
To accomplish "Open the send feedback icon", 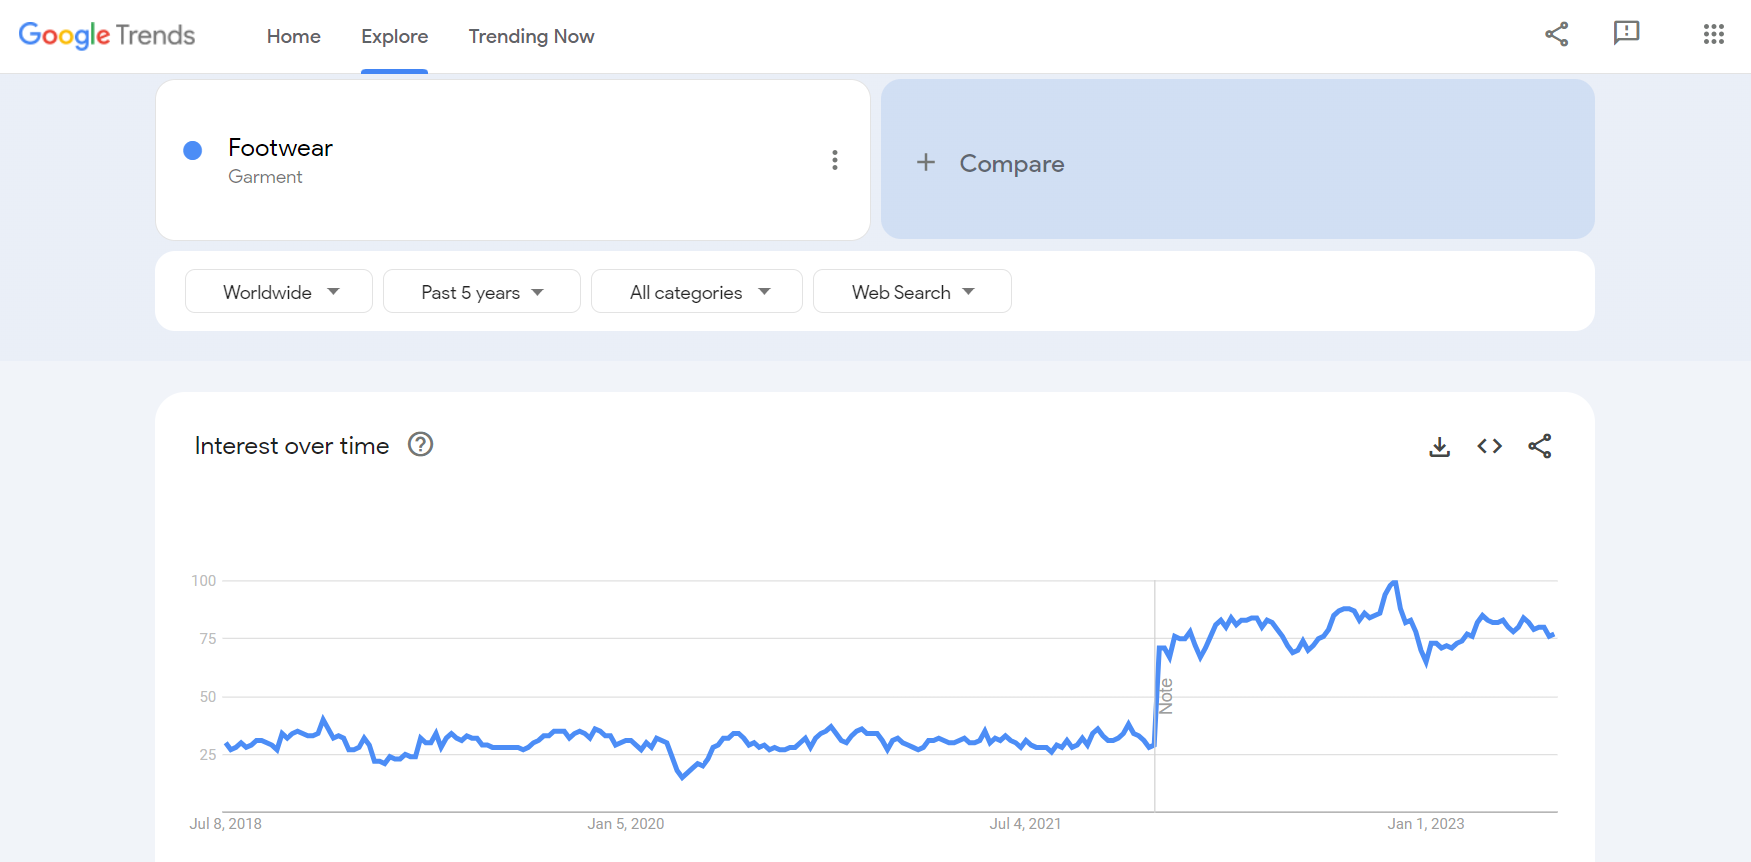I will click(1626, 33).
